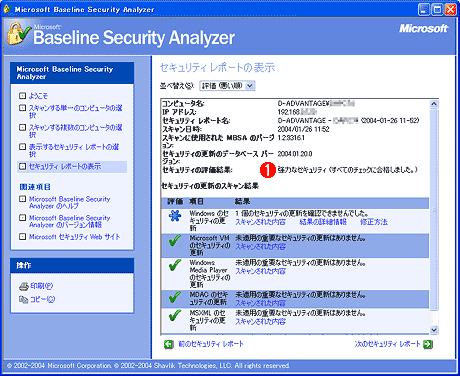Click the Microsoft logo in header
This screenshot has height=376, width=460.
coord(423,29)
